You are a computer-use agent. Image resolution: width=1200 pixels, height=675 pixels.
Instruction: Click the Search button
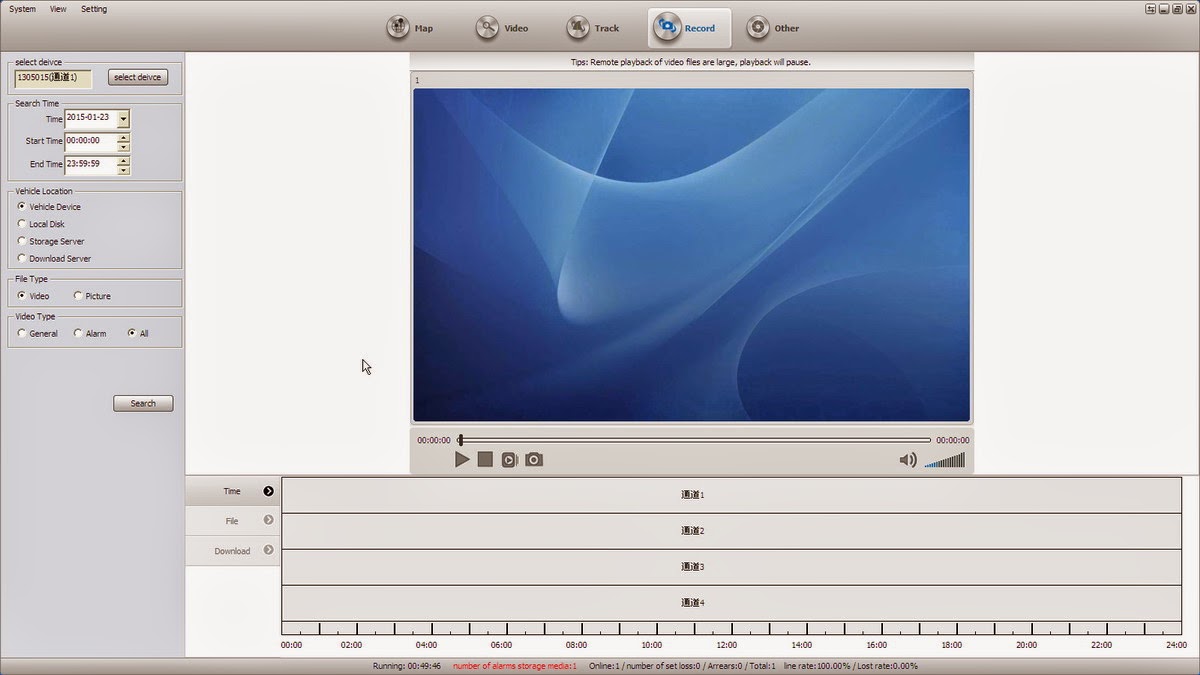pos(143,403)
